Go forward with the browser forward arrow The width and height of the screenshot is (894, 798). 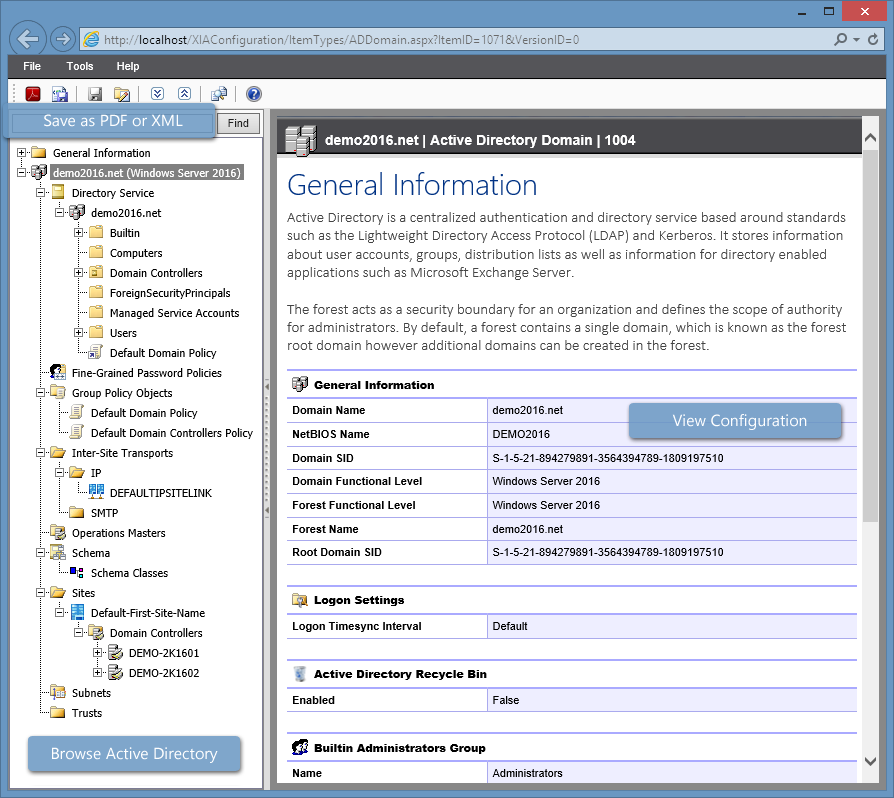(63, 39)
